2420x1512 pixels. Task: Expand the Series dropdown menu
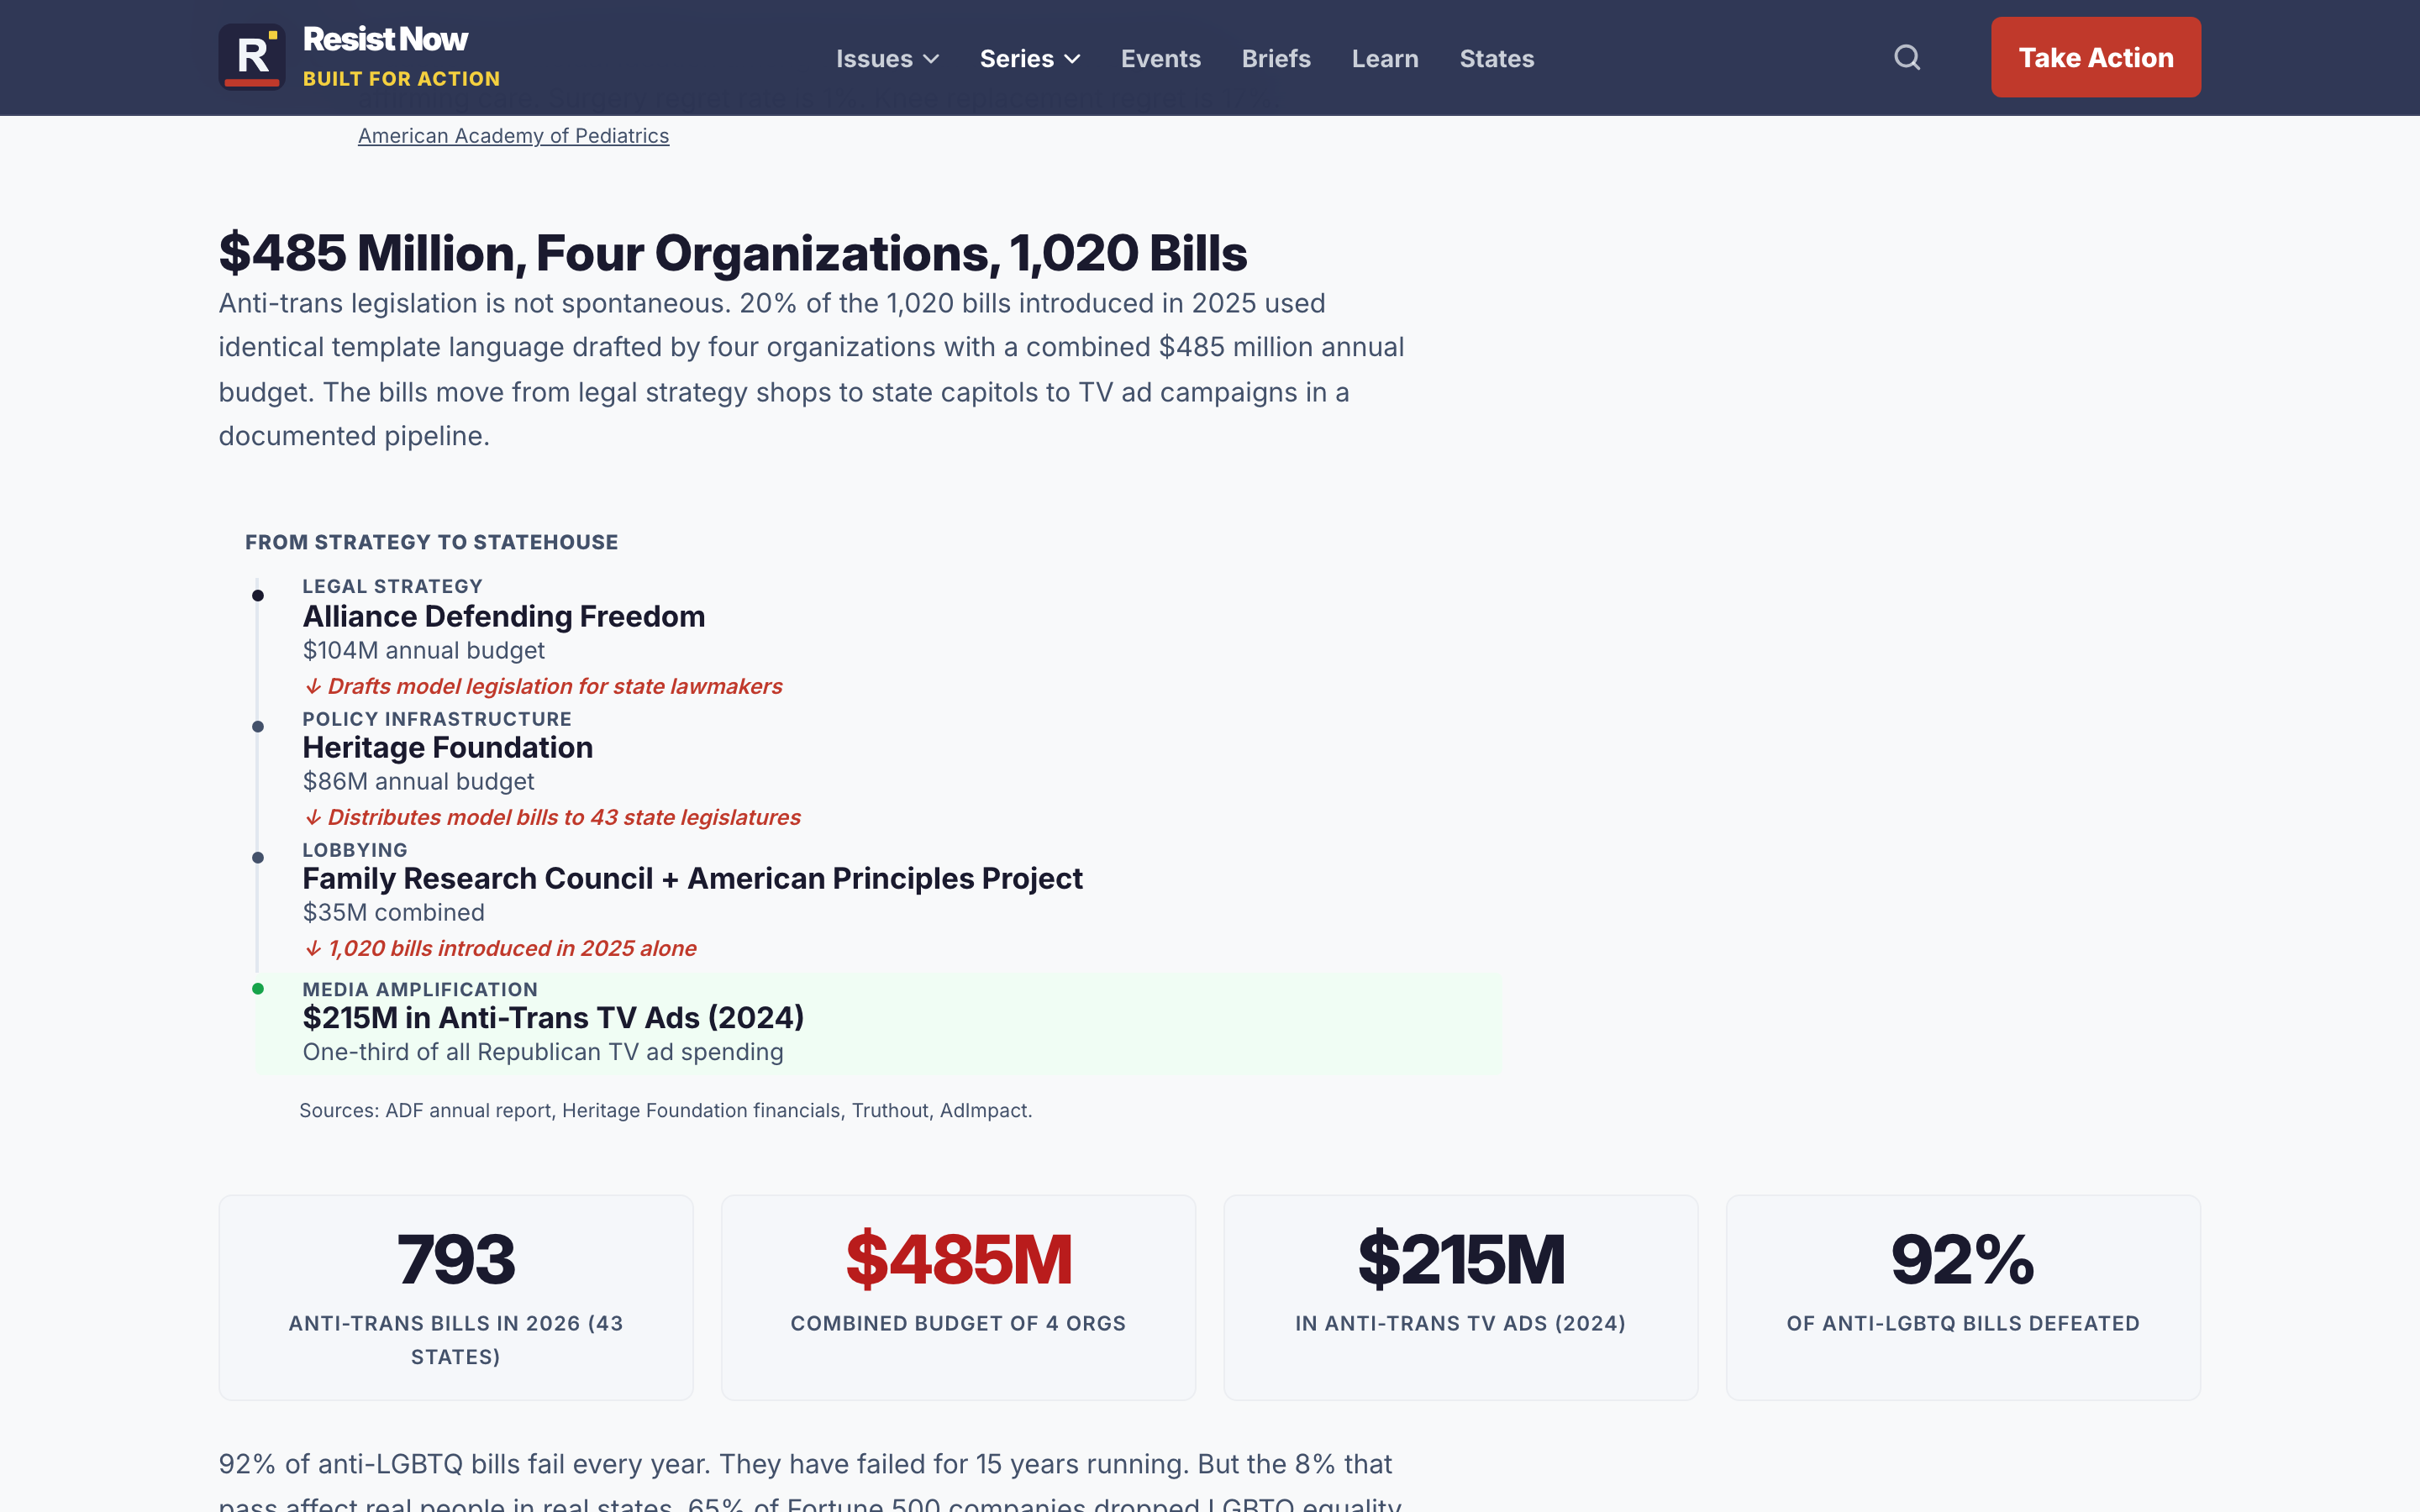(1030, 59)
